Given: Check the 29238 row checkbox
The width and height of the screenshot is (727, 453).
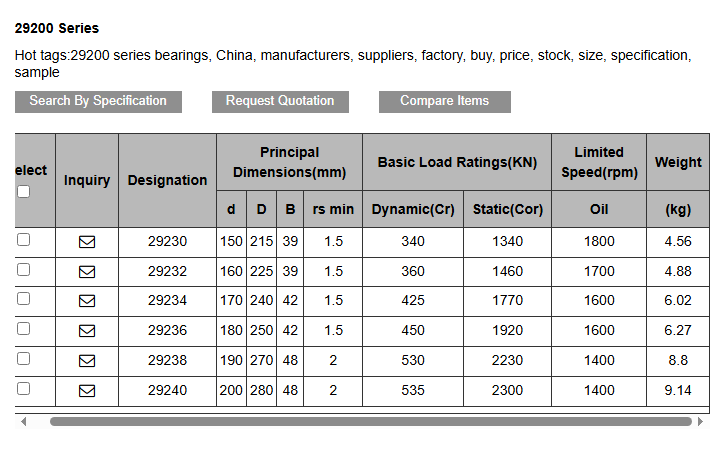Looking at the screenshot, I should pos(24,358).
